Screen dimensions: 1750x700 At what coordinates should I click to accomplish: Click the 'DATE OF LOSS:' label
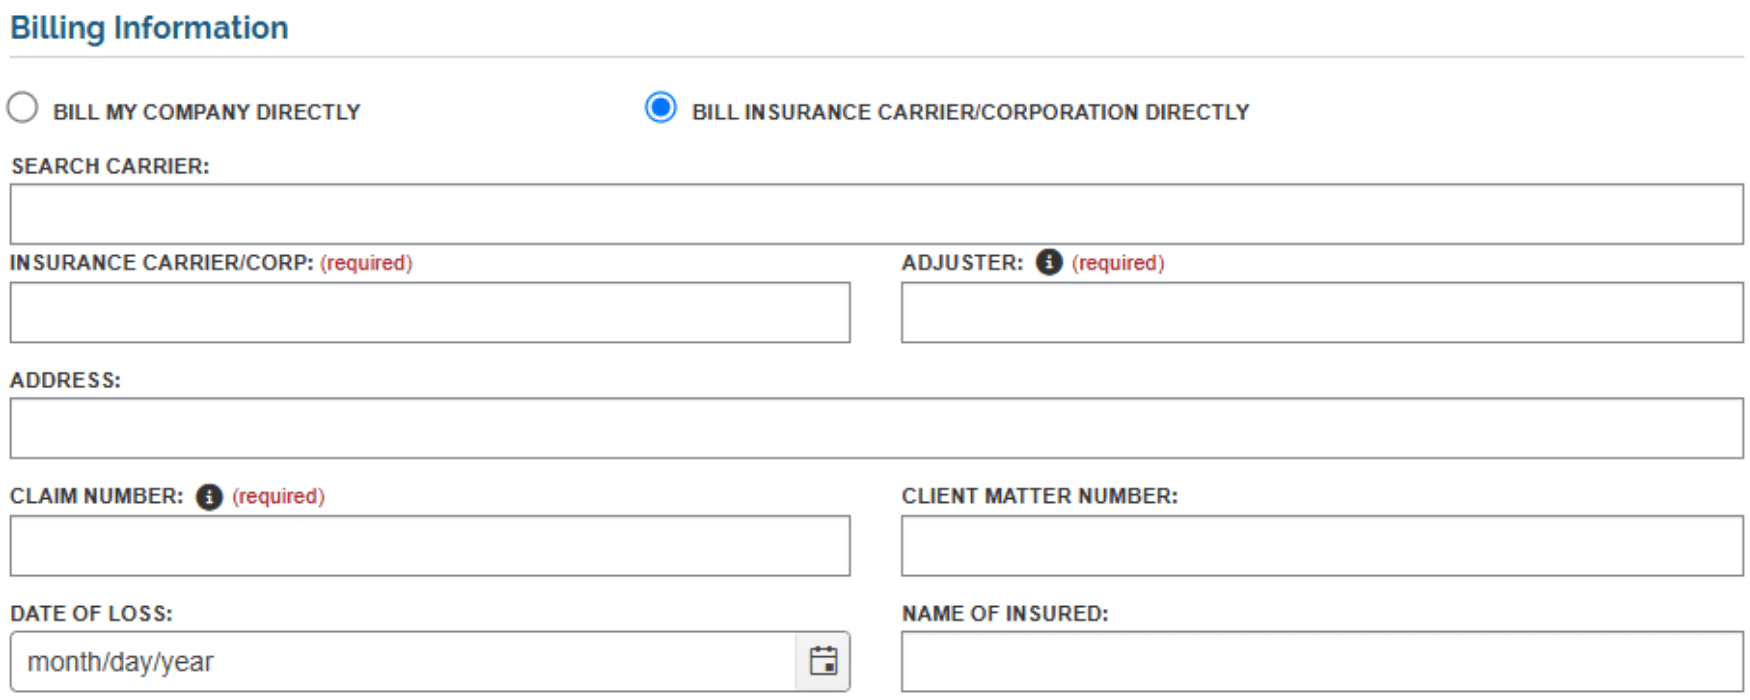pos(91,613)
